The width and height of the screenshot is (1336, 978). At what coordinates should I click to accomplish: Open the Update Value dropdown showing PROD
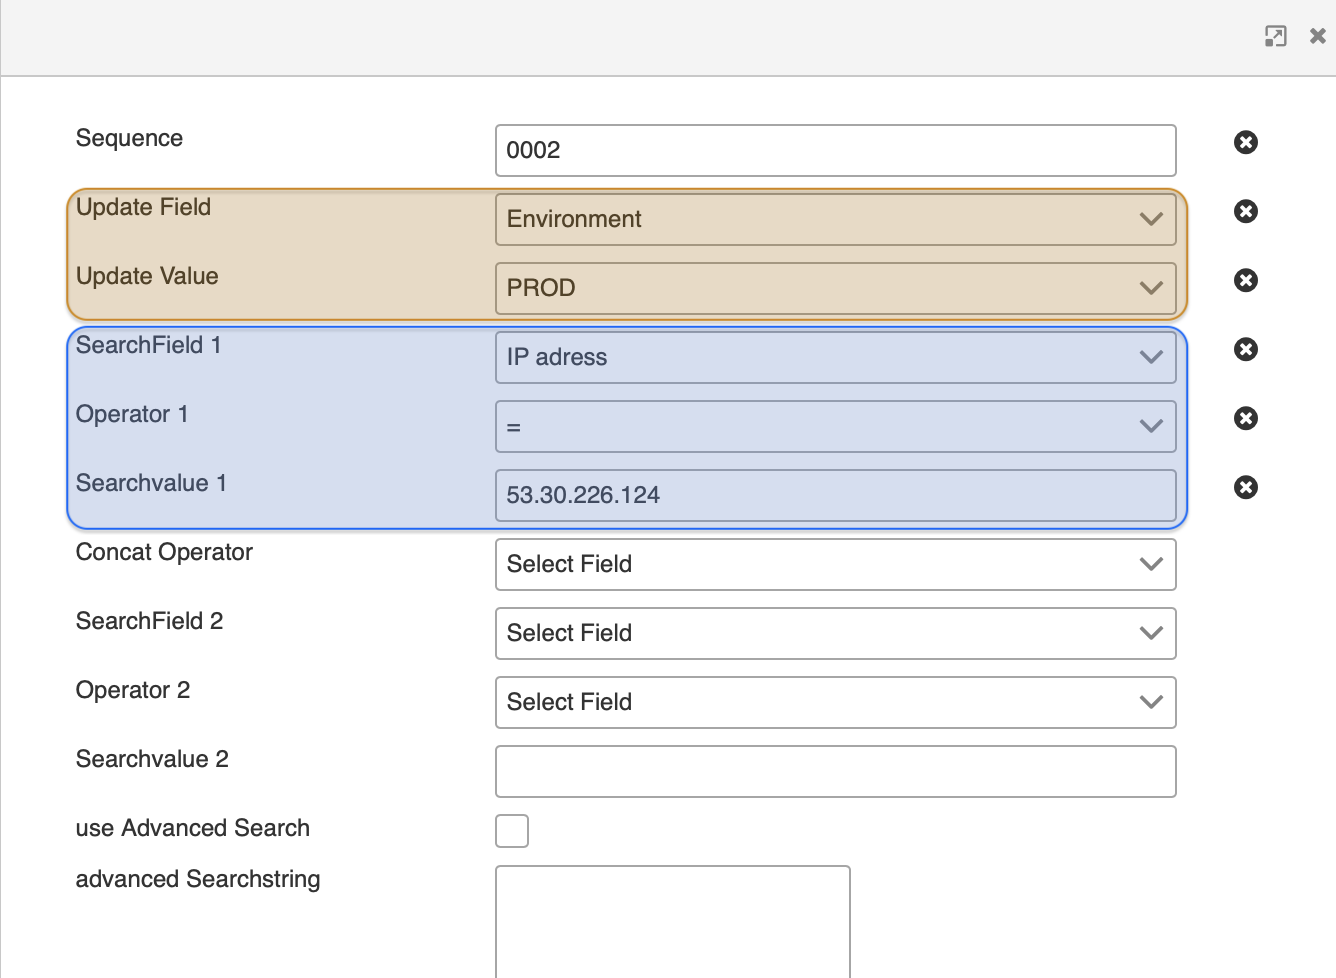click(835, 288)
